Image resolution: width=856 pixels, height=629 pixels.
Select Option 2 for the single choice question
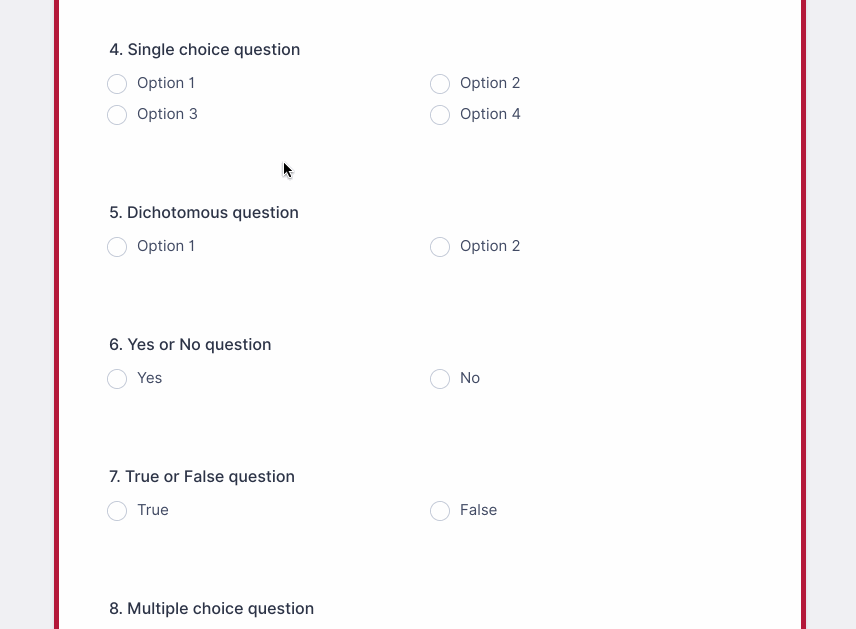click(440, 84)
